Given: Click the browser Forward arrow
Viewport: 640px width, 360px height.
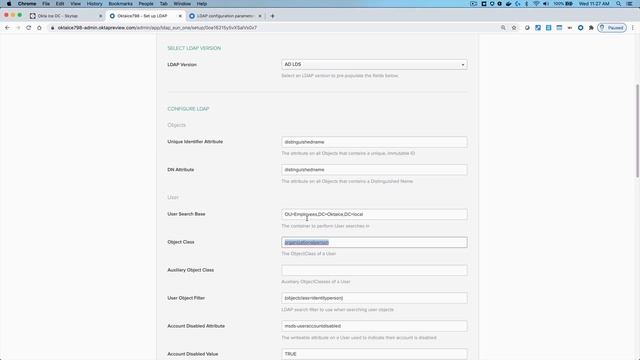Looking at the screenshot, I should point(18,28).
